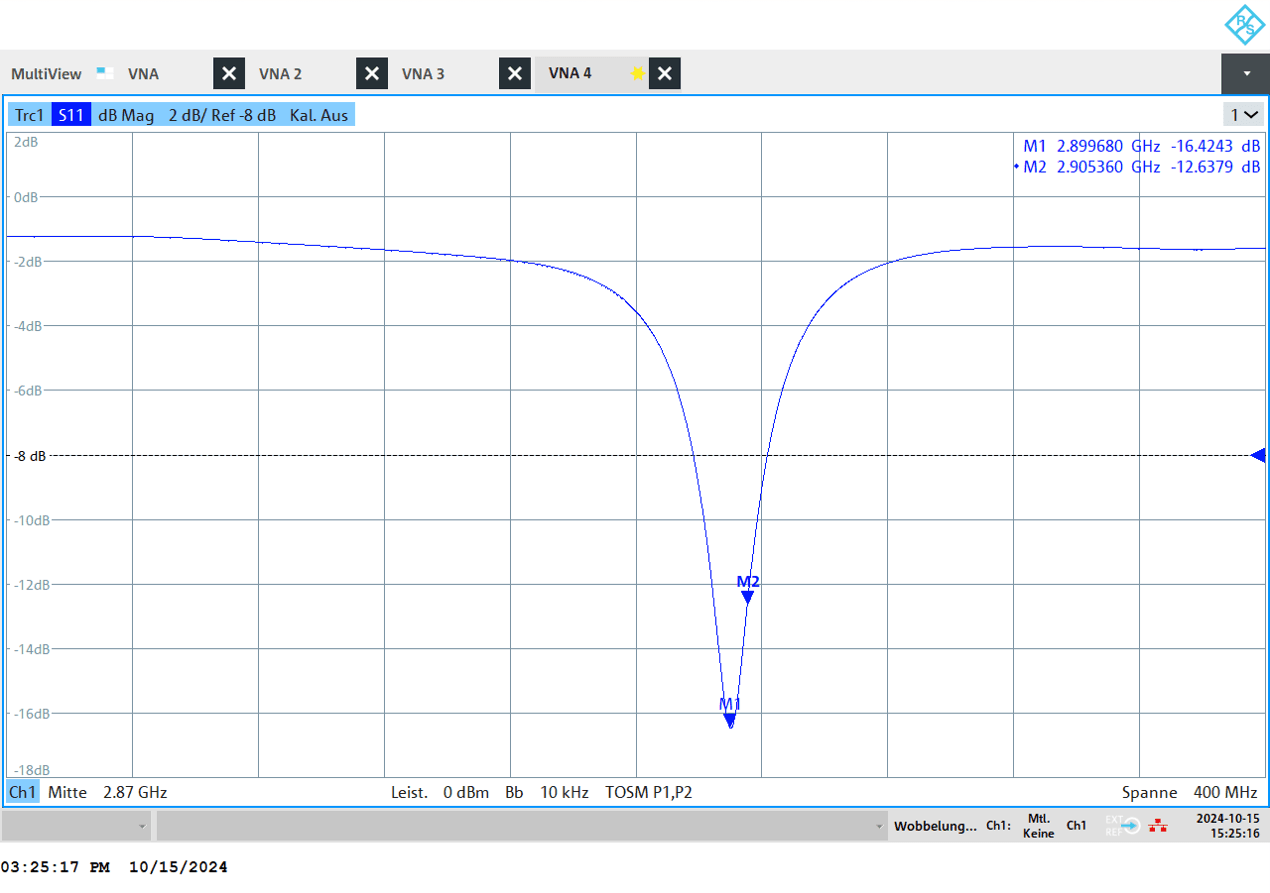The image size is (1270, 893).
Task: Click the reference level arrow at -8 dB
Action: coord(1258,455)
